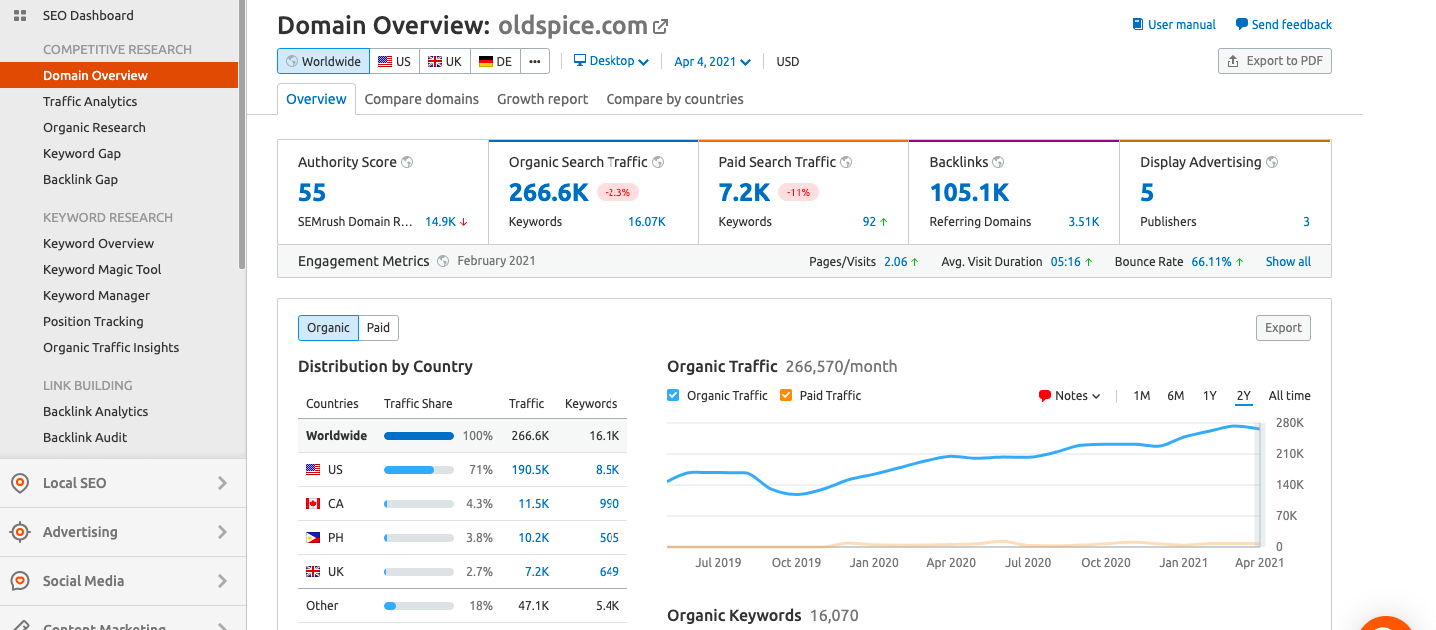1436x630 pixels.
Task: Click the Send feedback chat icon
Action: tap(1241, 24)
